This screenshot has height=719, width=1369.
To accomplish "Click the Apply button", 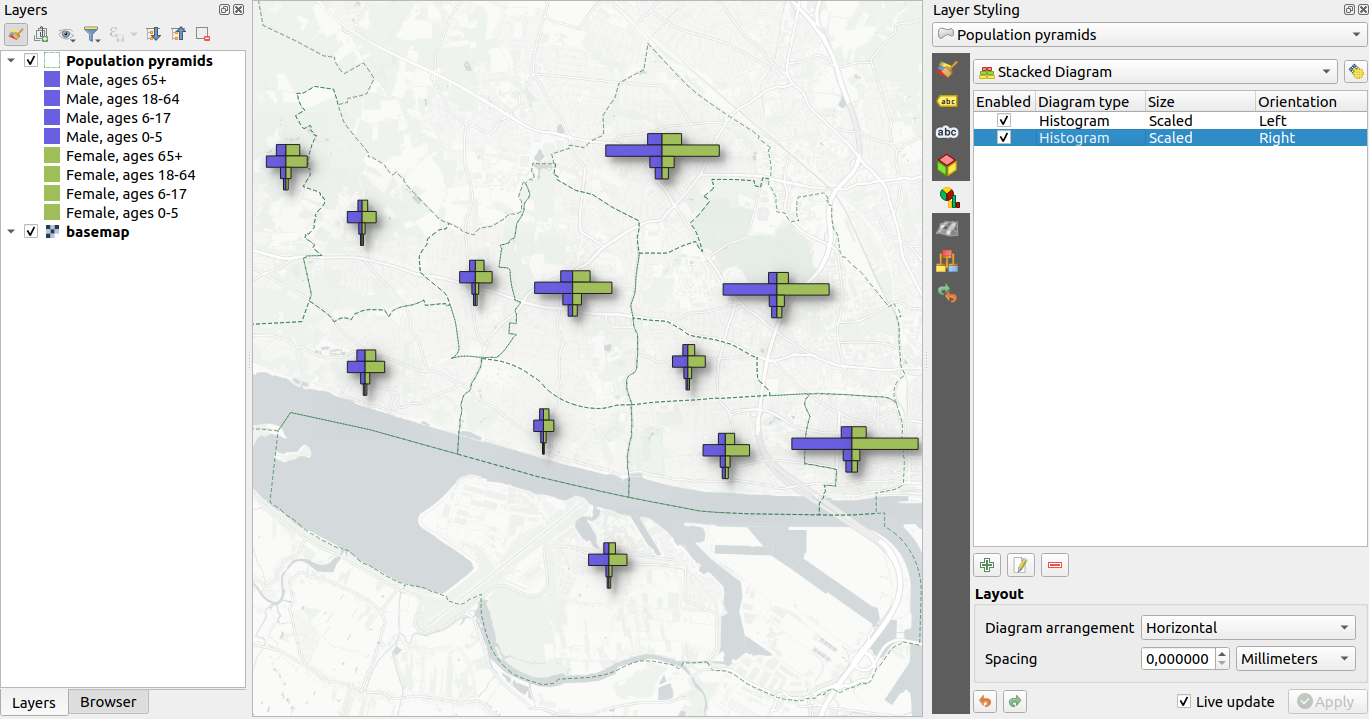I will 1327,701.
